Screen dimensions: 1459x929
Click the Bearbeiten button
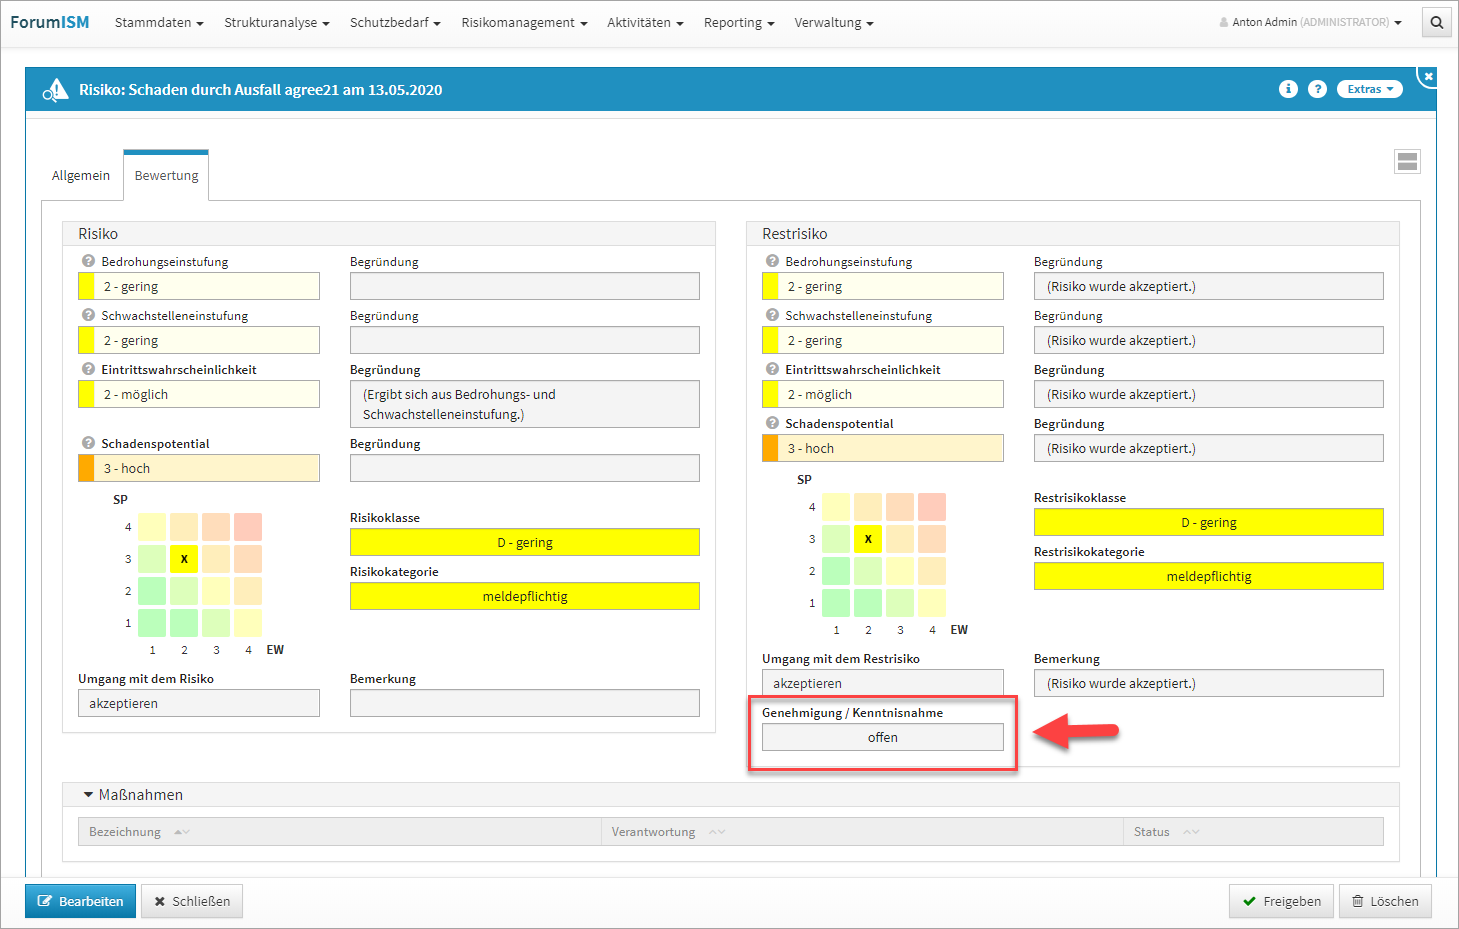(x=80, y=901)
